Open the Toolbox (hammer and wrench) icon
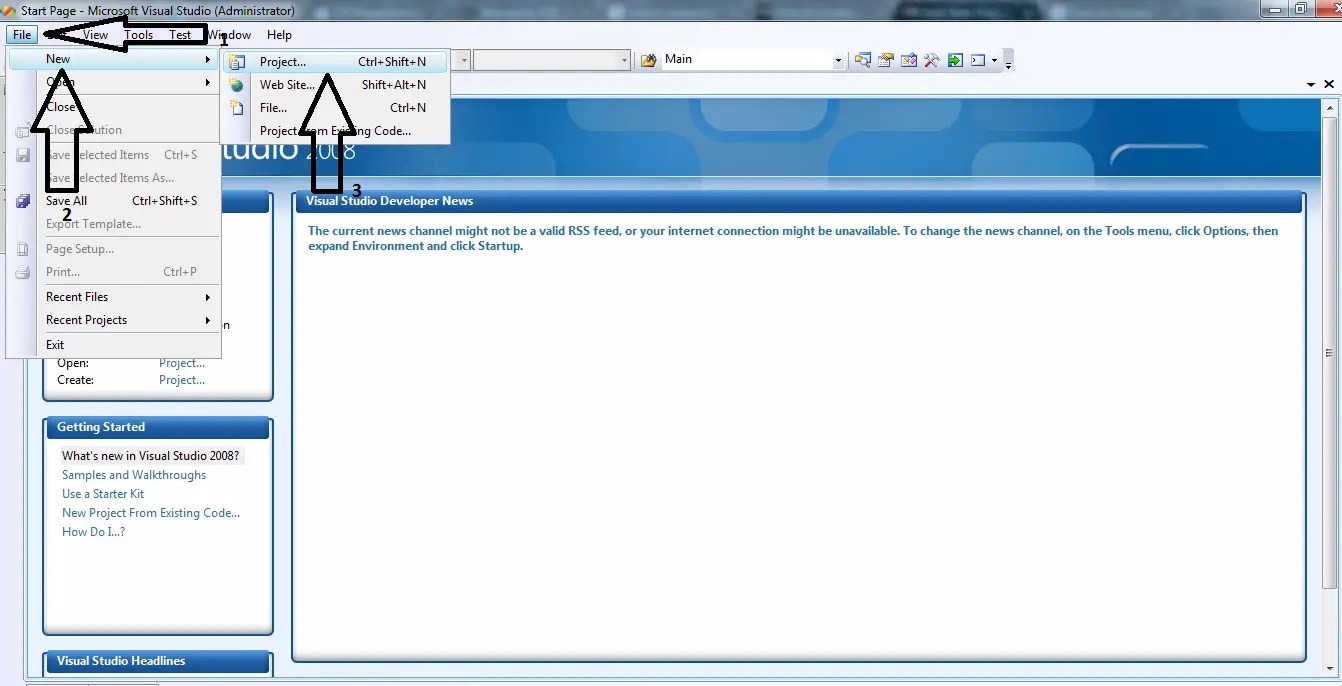The image size is (1342, 686). 932,60
